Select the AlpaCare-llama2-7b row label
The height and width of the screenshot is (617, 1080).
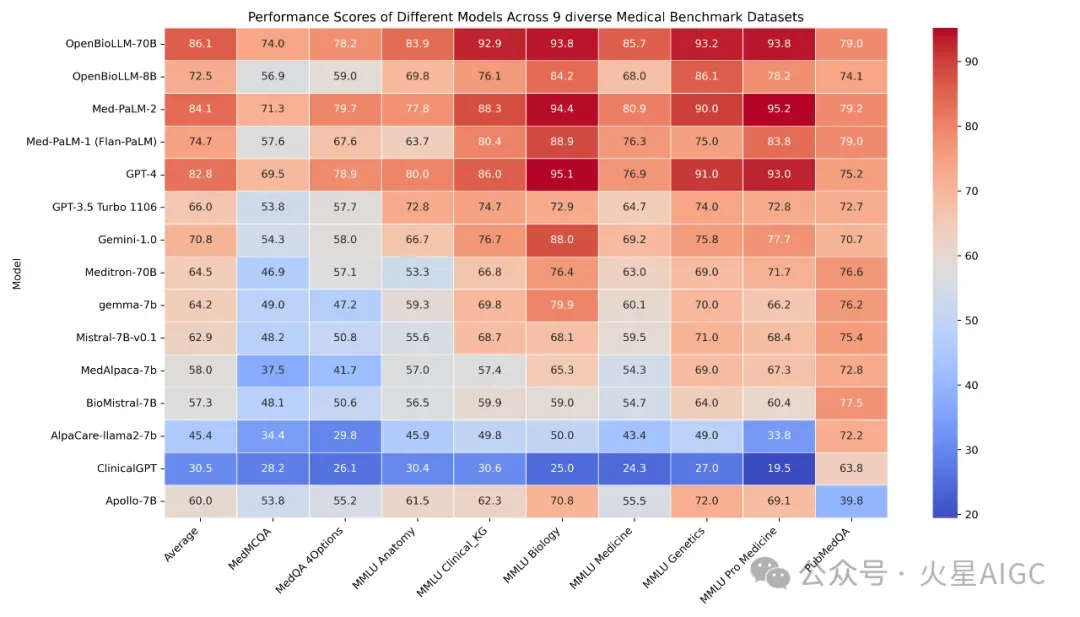point(103,436)
